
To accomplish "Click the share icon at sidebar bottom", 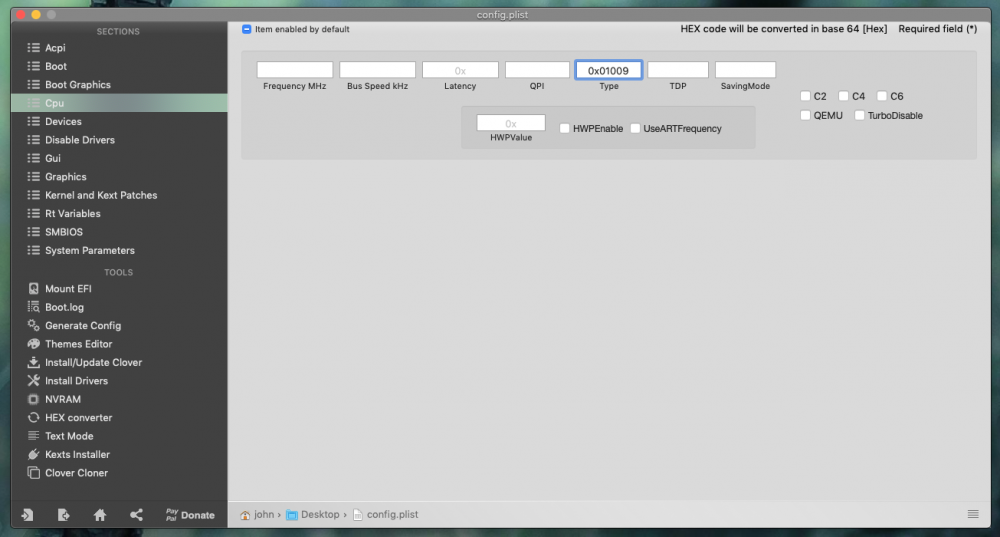I will tap(136, 515).
